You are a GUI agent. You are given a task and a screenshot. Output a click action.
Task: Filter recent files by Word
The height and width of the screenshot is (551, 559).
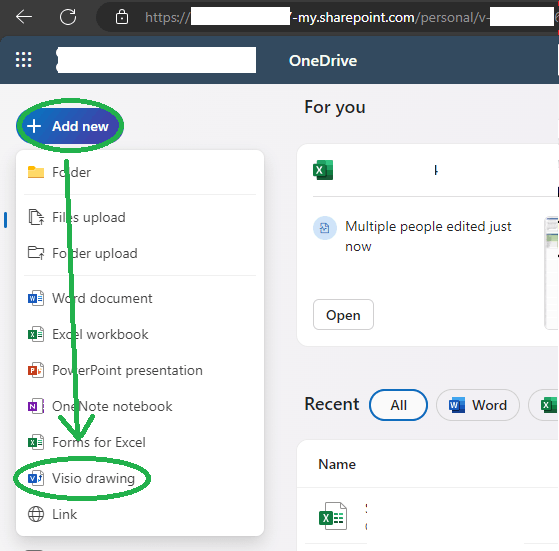coord(478,405)
